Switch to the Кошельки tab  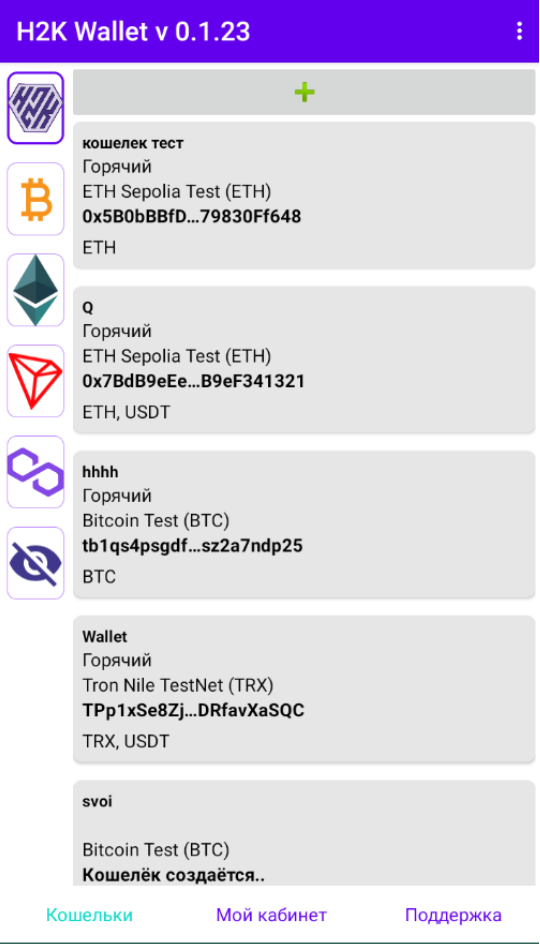(x=89, y=915)
